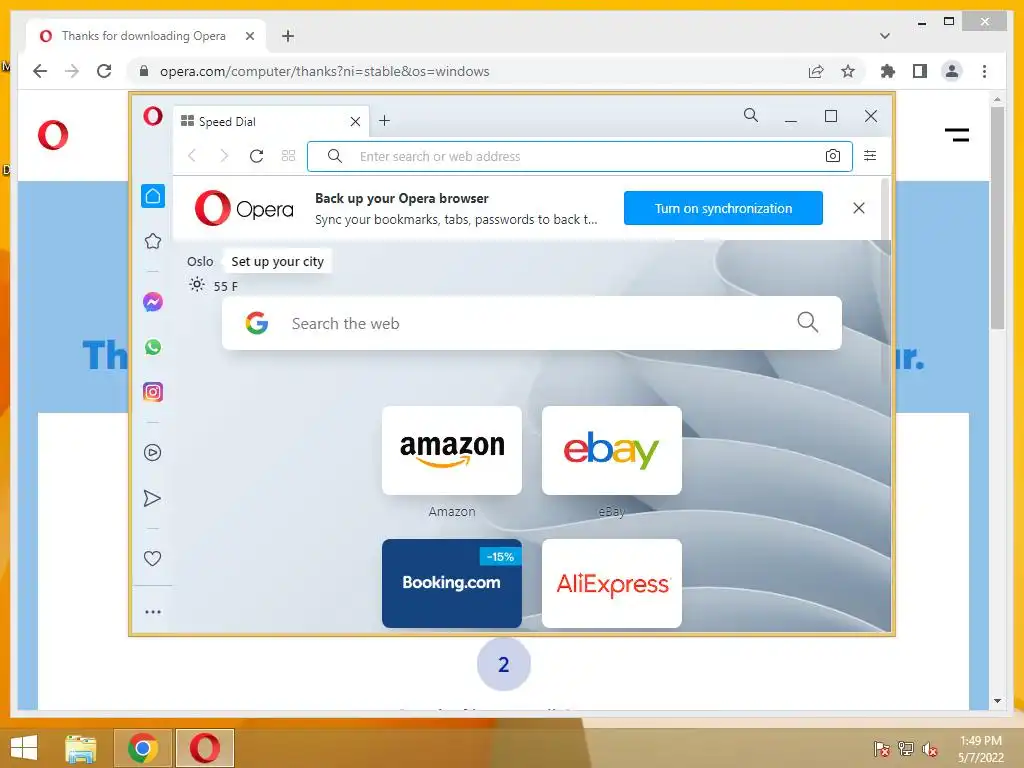Click Chrome page's vertical scrollbar thumb
Image resolution: width=1024 pixels, height=768 pixels.
pyautogui.click(x=997, y=217)
